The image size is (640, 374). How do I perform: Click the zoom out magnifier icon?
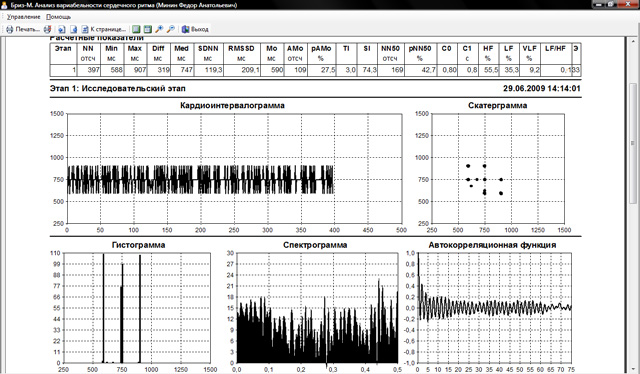click(x=171, y=29)
